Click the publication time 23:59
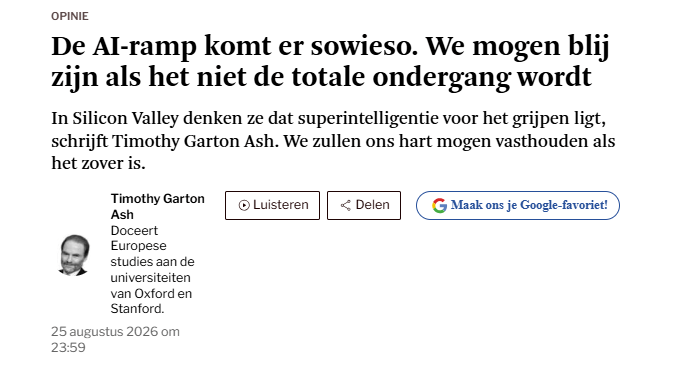 coord(68,347)
